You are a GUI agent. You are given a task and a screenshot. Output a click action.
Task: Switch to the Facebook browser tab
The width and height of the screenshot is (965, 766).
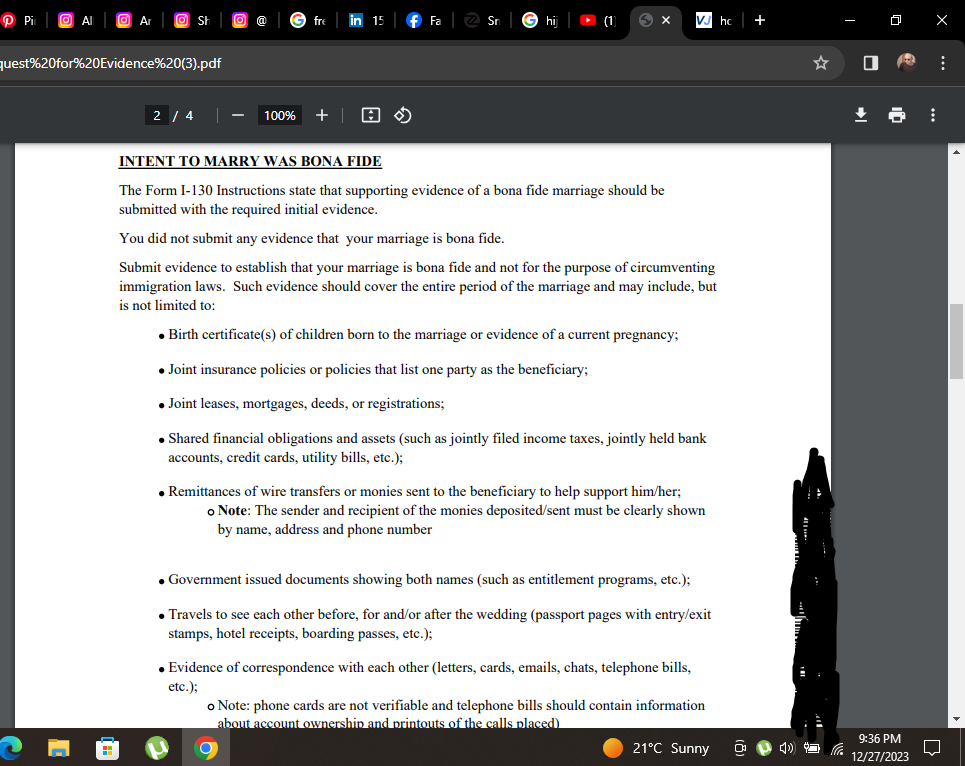tap(424, 20)
